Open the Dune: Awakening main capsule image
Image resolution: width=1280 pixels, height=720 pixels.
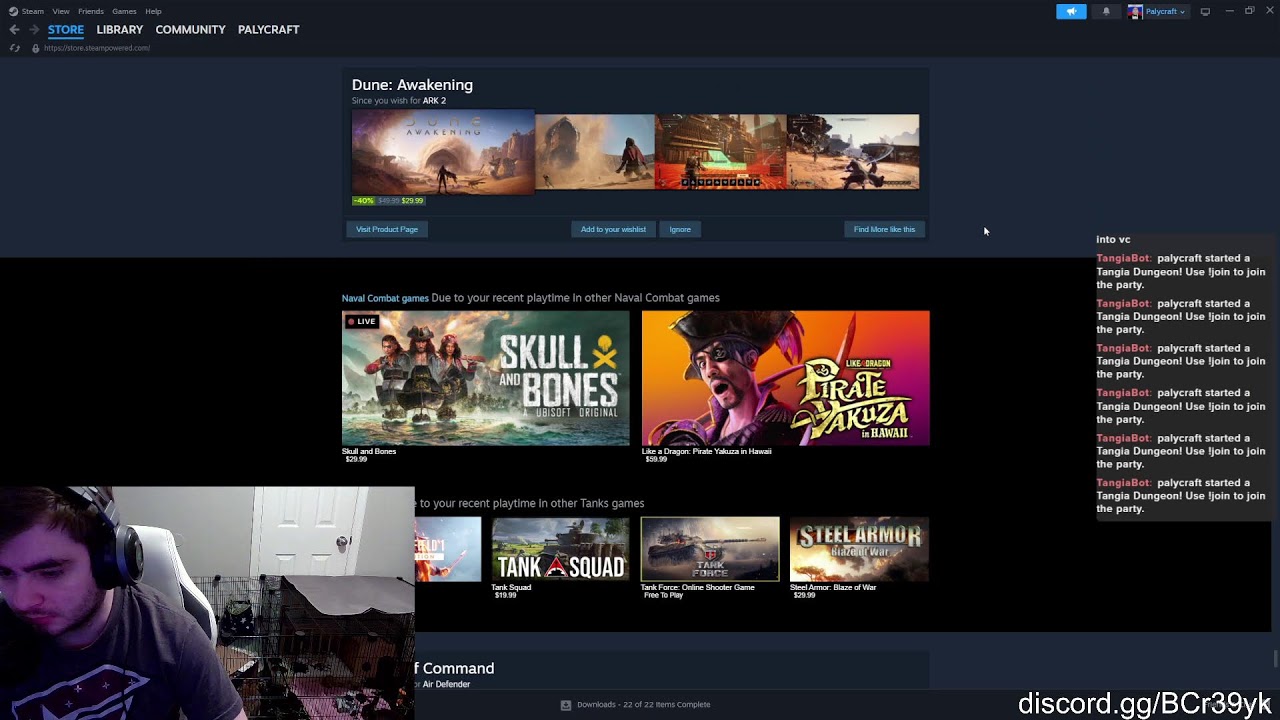pos(443,151)
